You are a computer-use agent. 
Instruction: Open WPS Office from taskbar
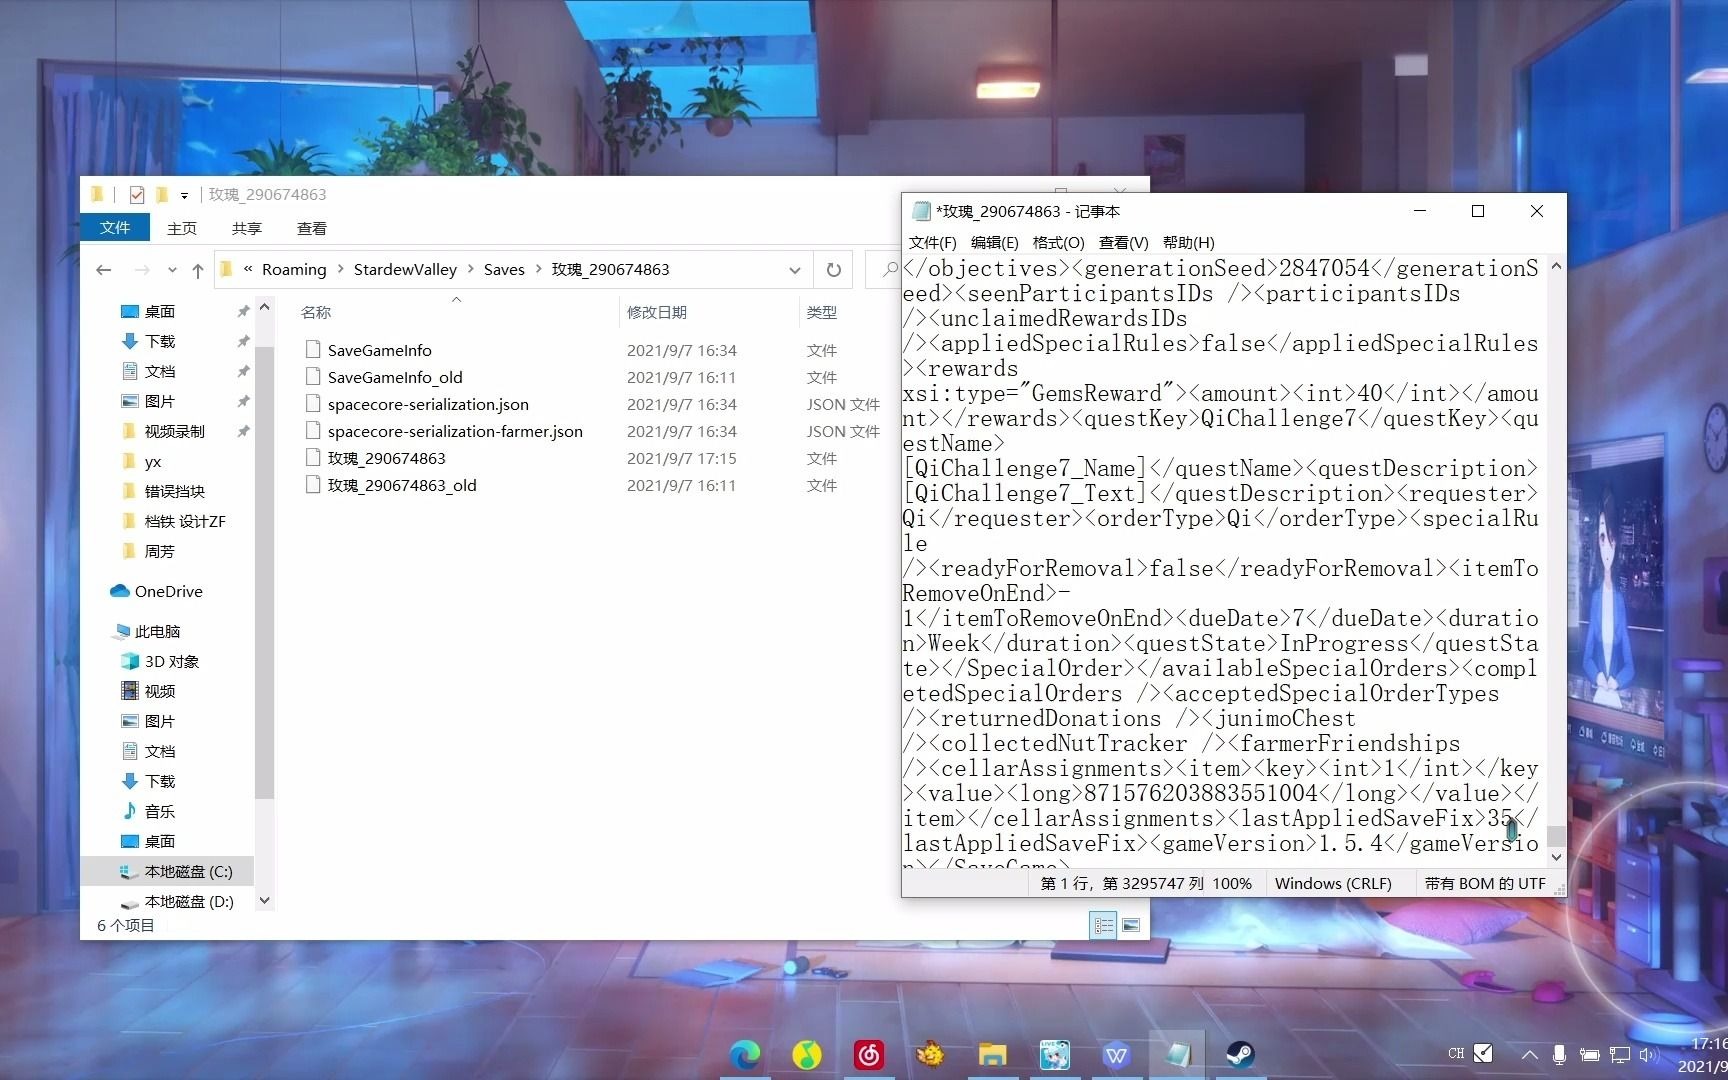(1116, 1054)
